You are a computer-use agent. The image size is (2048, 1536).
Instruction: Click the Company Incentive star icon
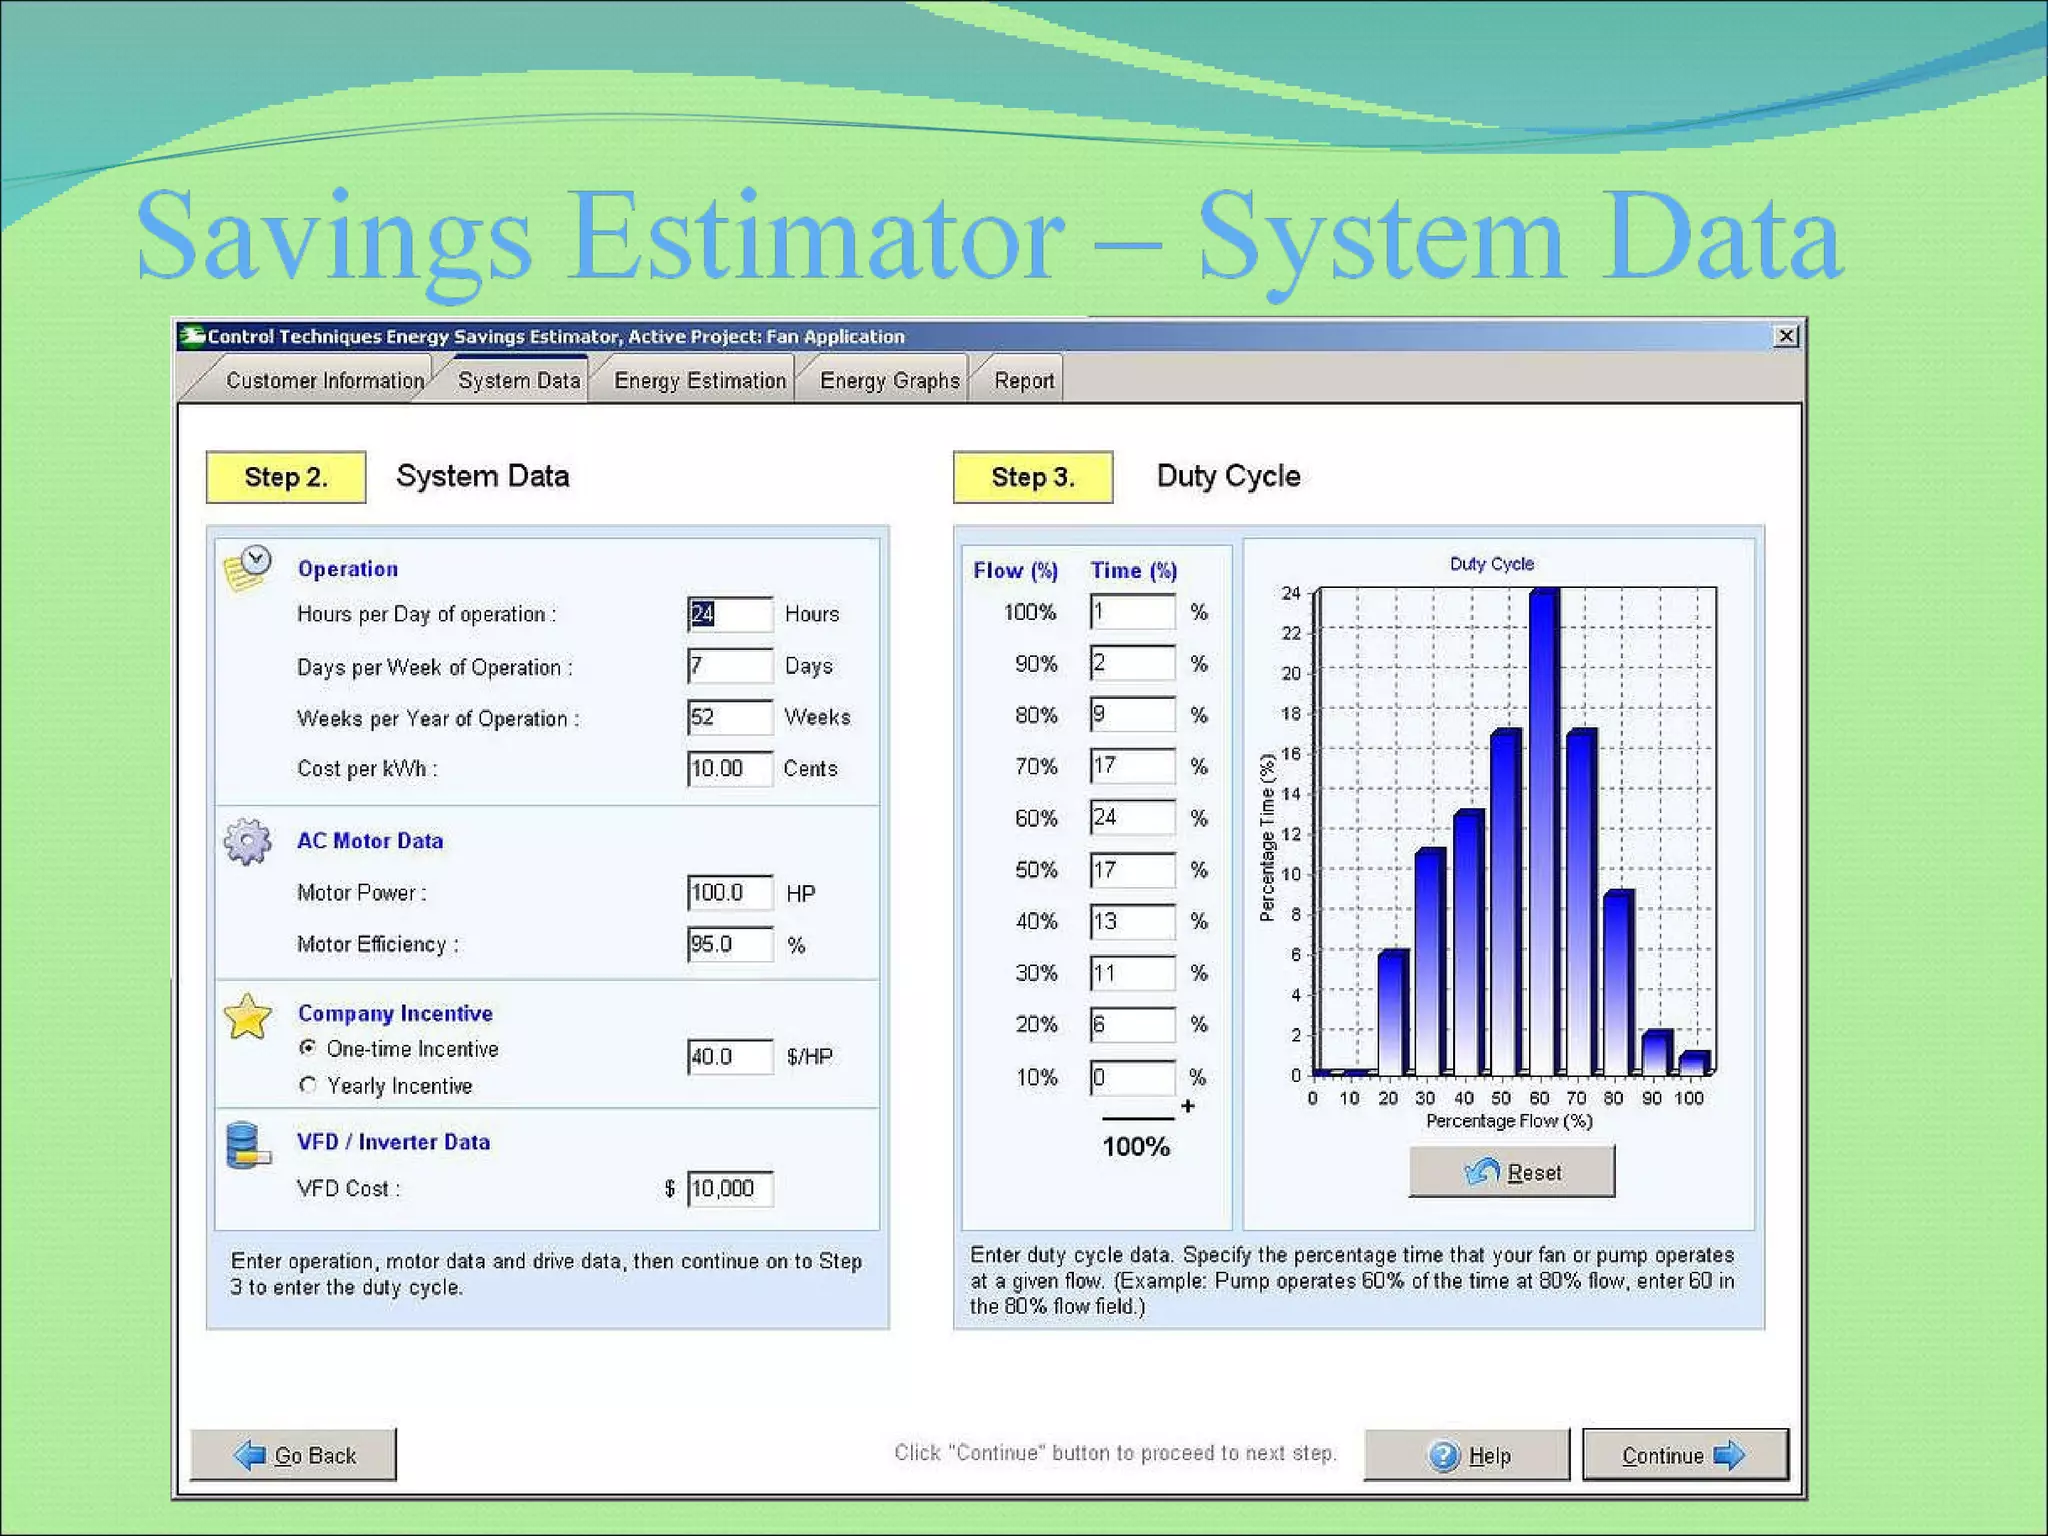[x=247, y=1017]
